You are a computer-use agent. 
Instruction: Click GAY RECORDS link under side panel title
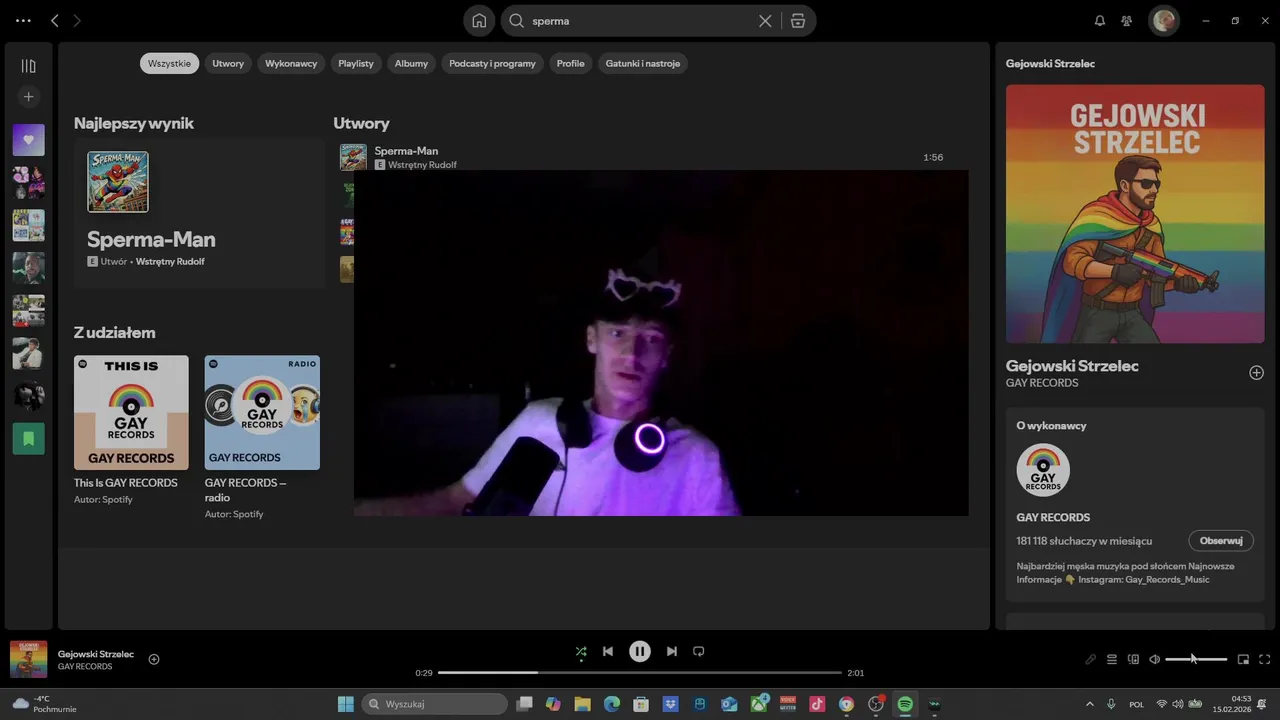click(x=1042, y=383)
